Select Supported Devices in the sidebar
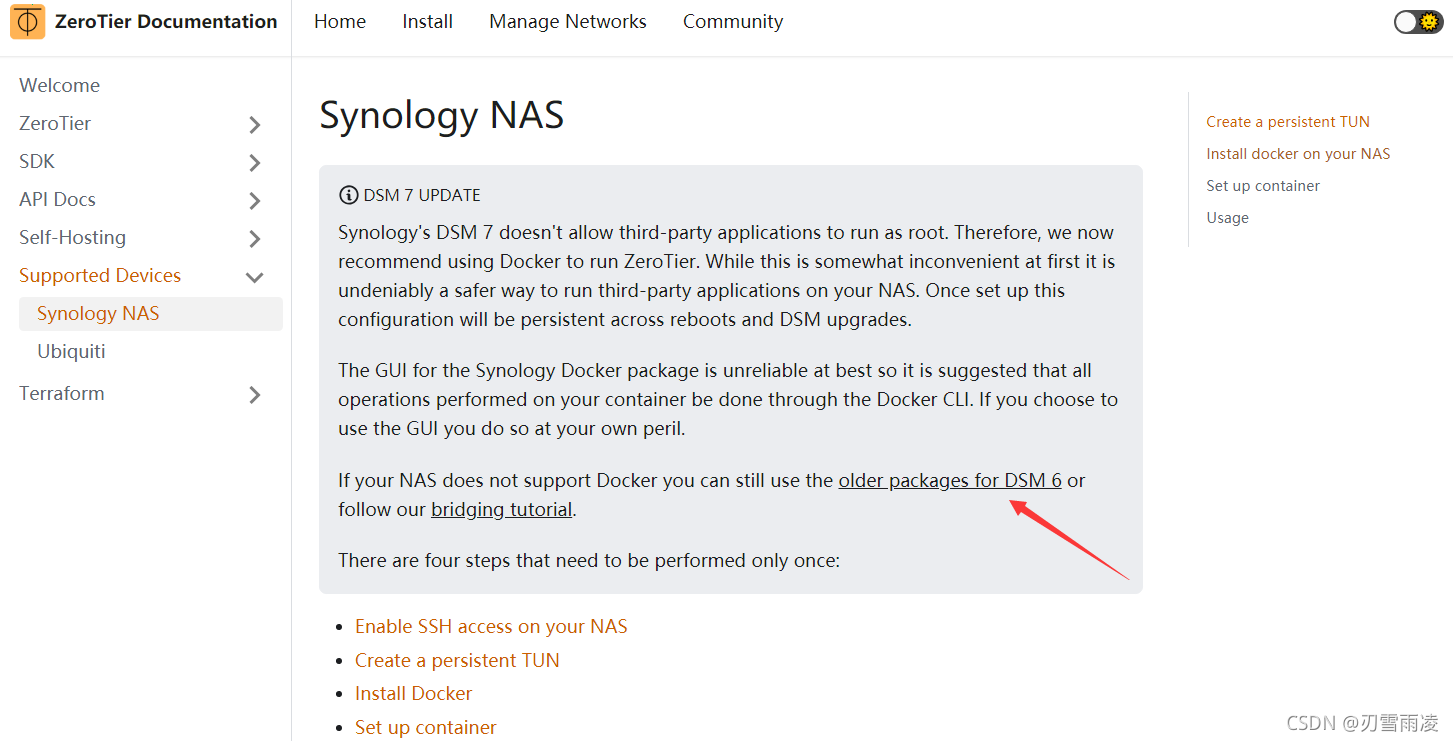This screenshot has width=1453, height=741. point(100,275)
